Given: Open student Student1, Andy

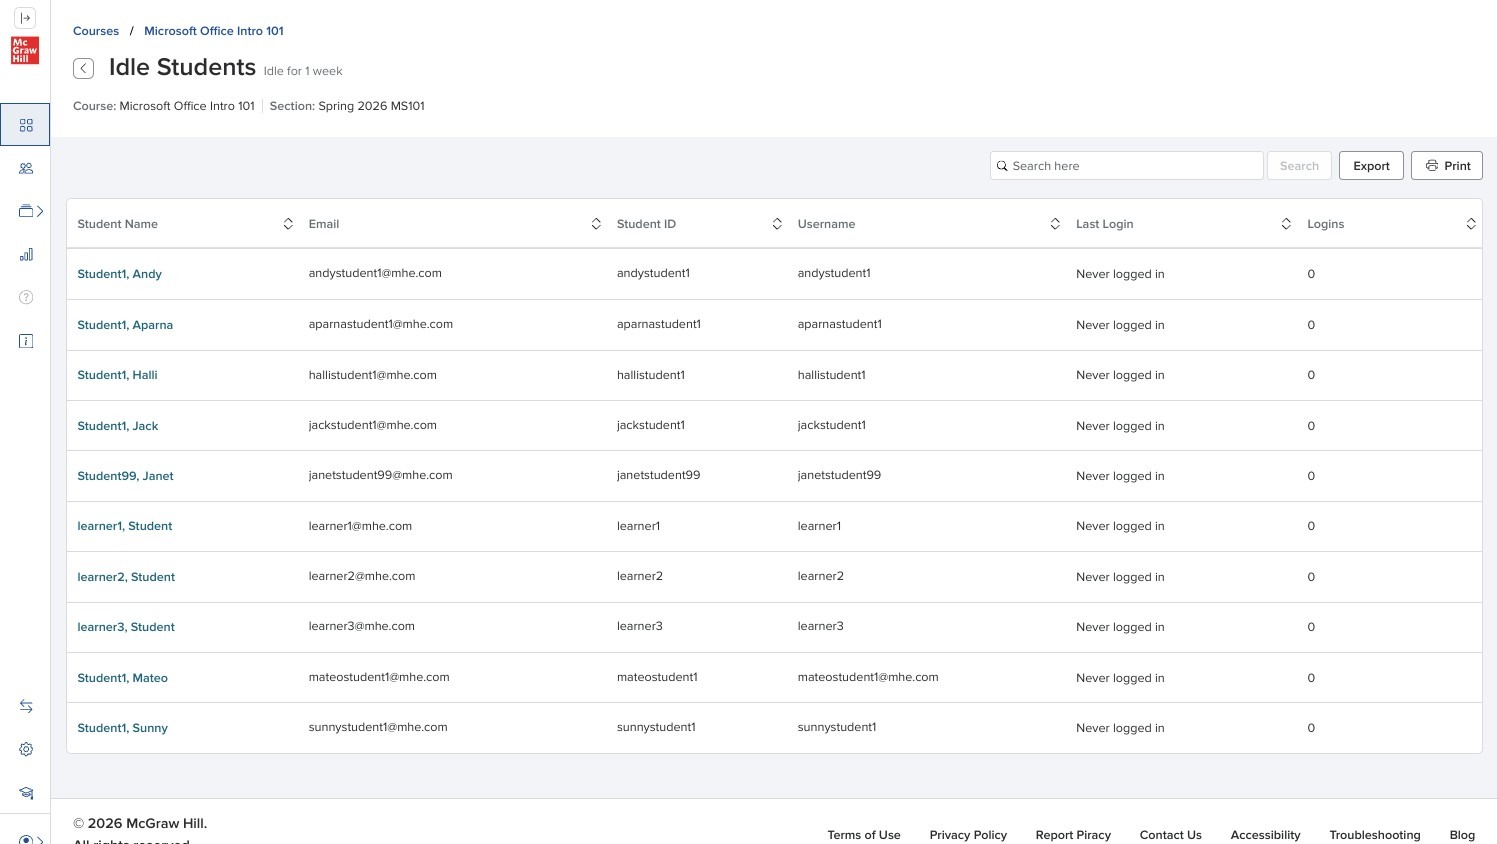Looking at the screenshot, I should pos(119,274).
